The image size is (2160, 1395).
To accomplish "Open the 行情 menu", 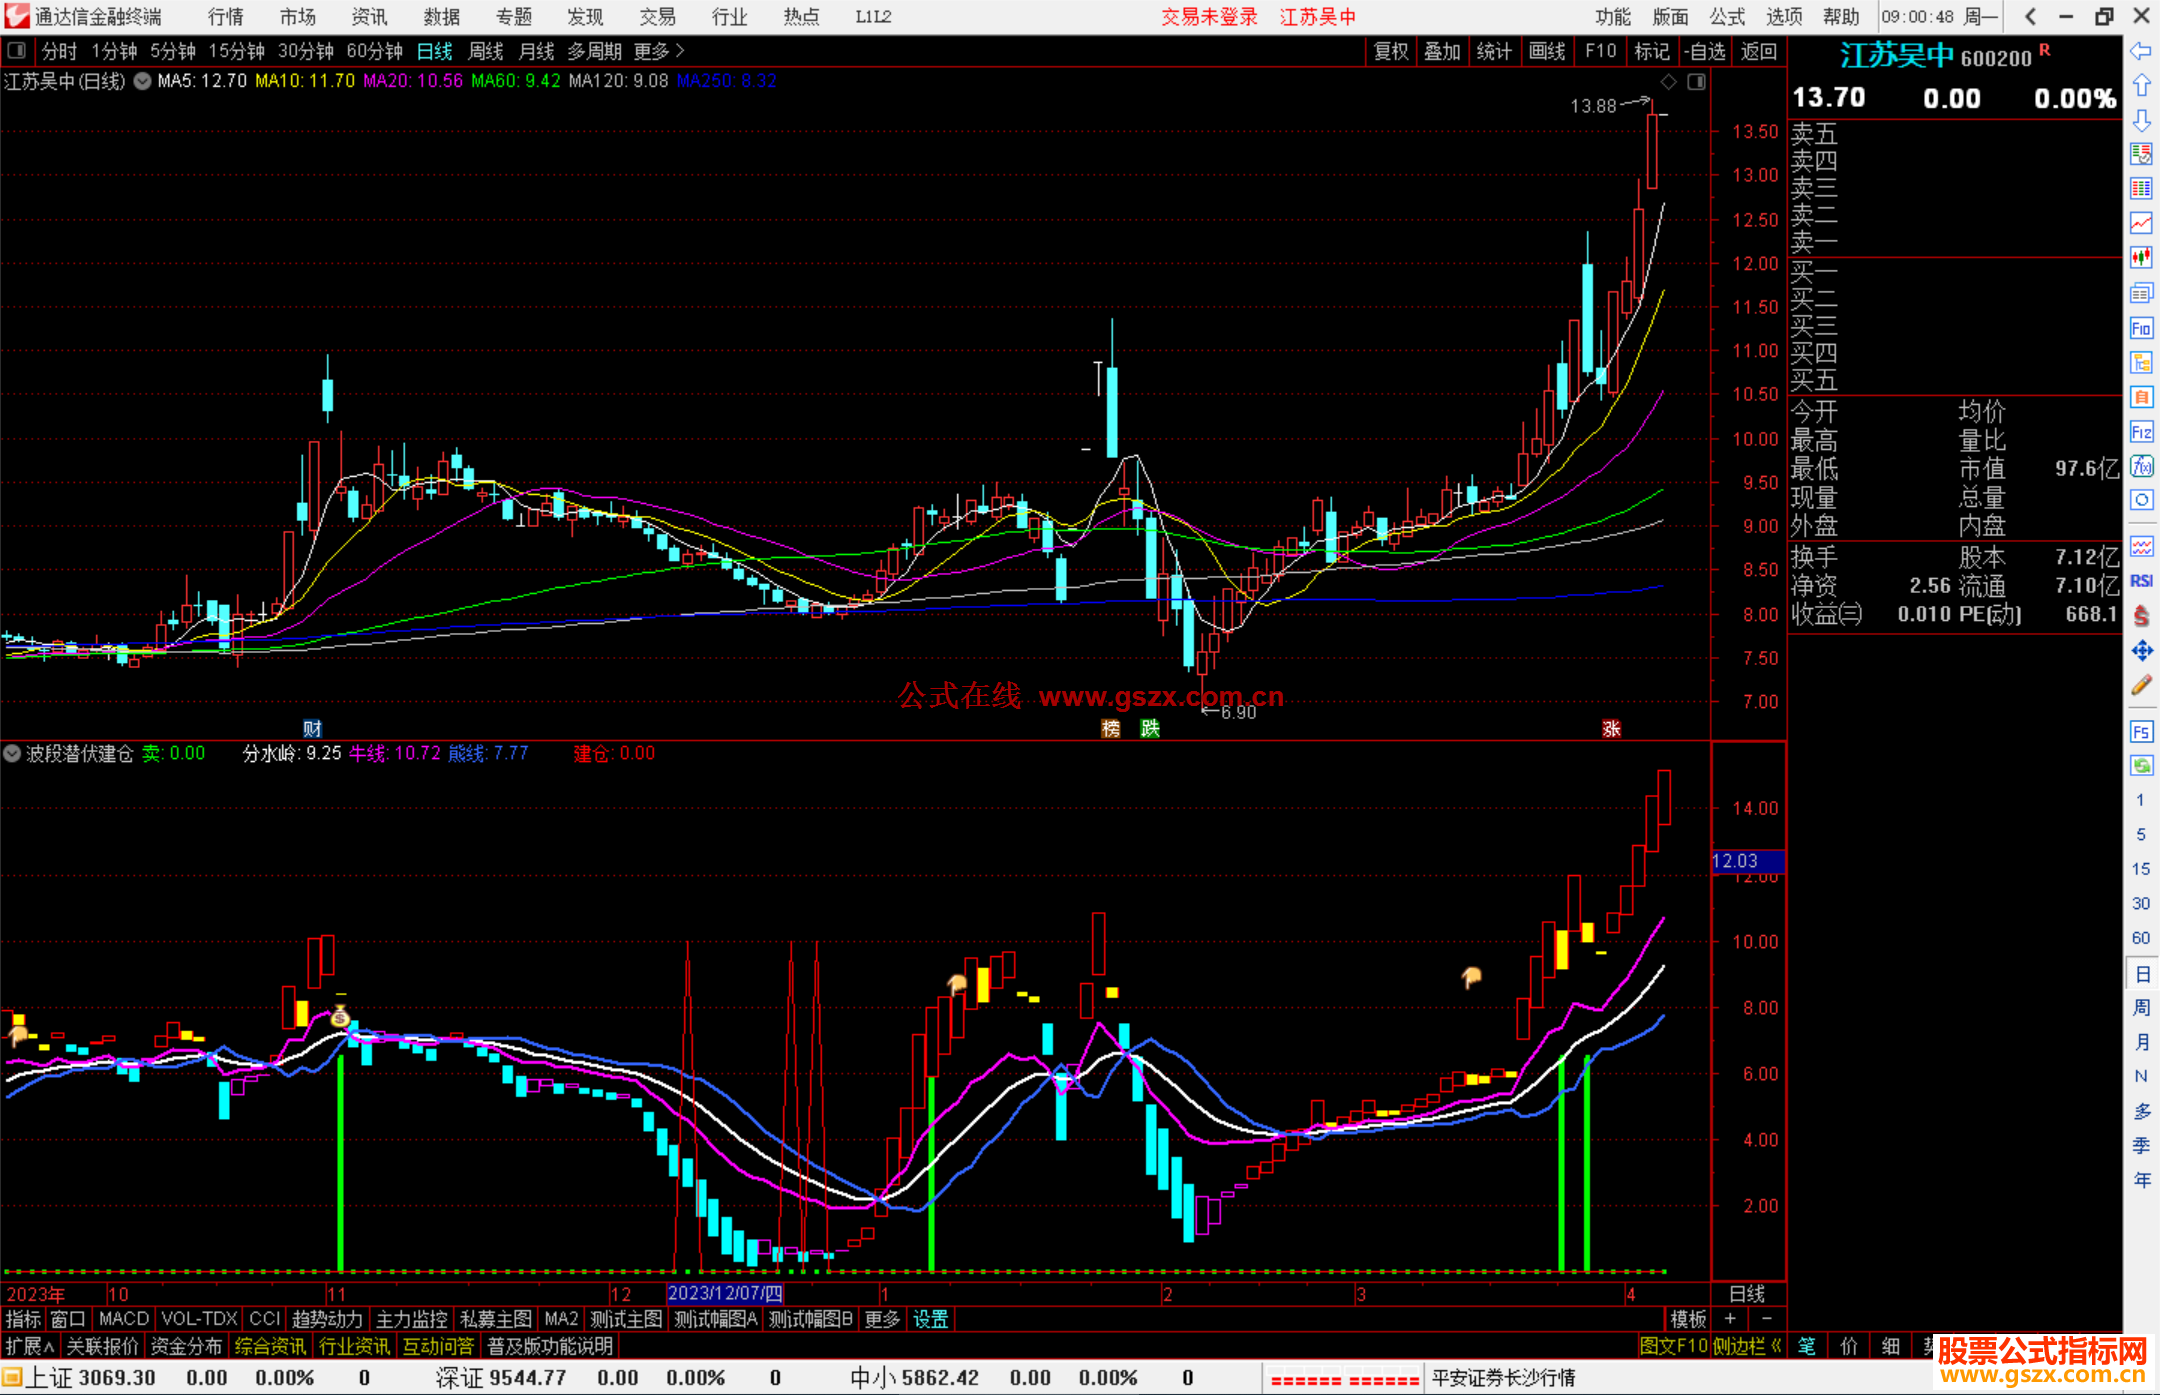I will click(226, 17).
